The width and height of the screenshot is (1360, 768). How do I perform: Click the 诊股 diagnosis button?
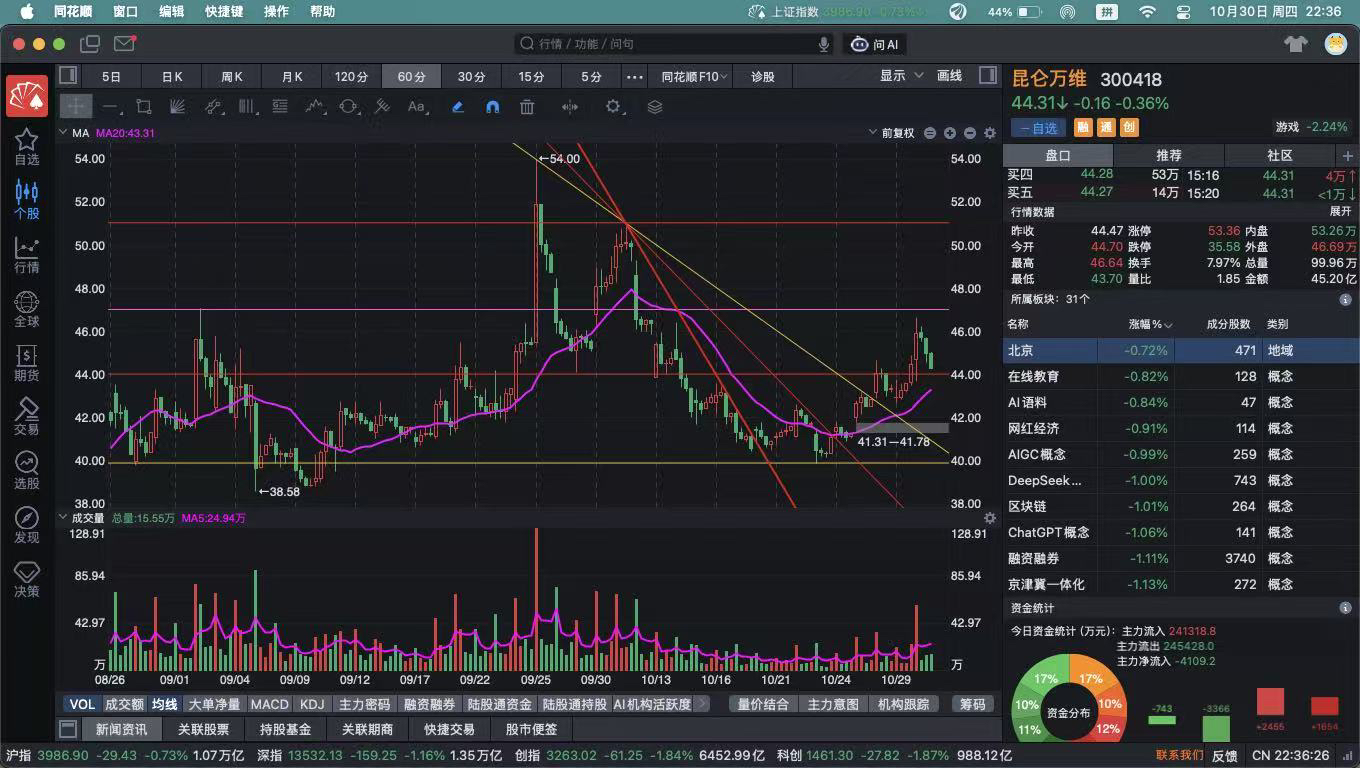pos(763,76)
